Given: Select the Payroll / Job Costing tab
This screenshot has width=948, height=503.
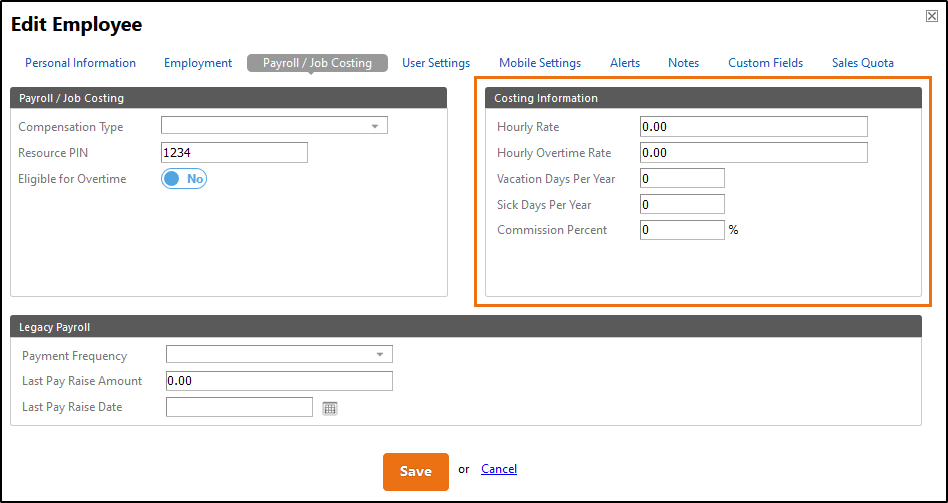Looking at the screenshot, I should [x=317, y=63].
